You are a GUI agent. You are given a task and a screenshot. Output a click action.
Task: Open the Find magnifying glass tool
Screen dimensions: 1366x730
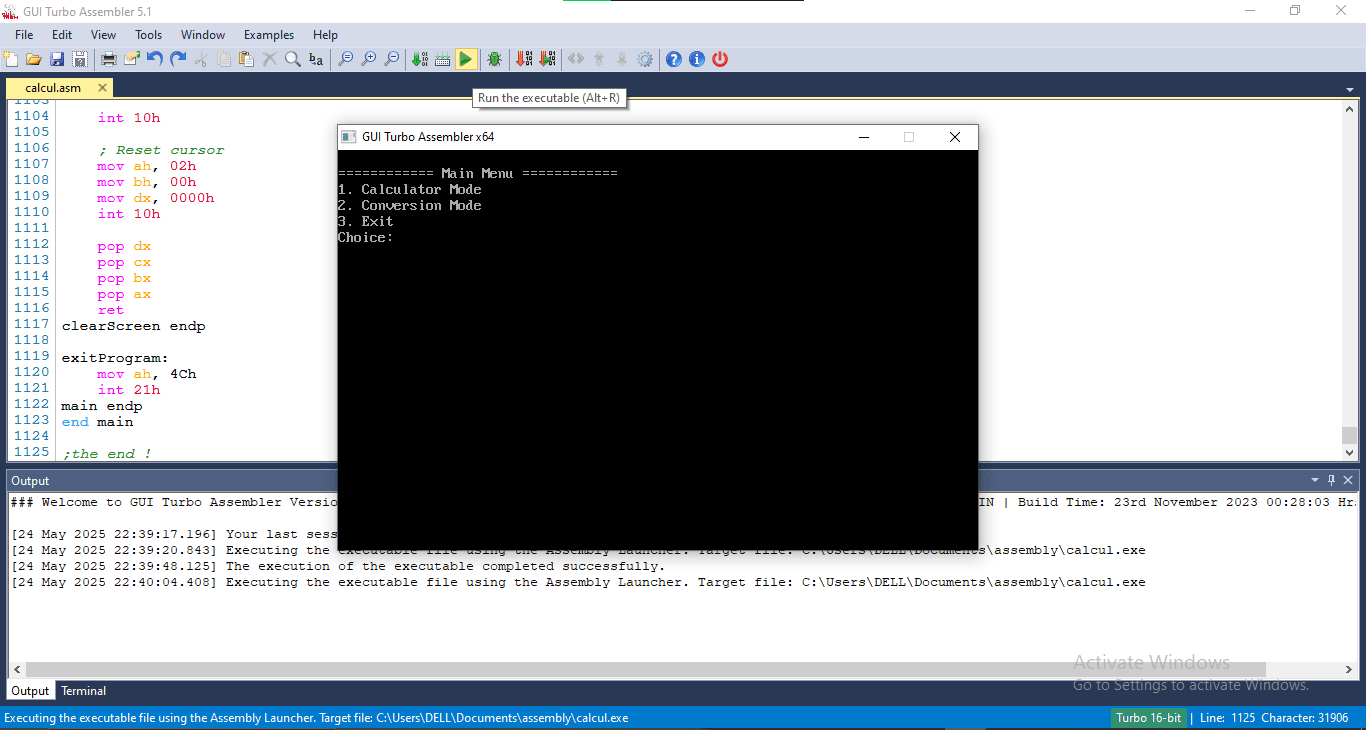pos(293,59)
